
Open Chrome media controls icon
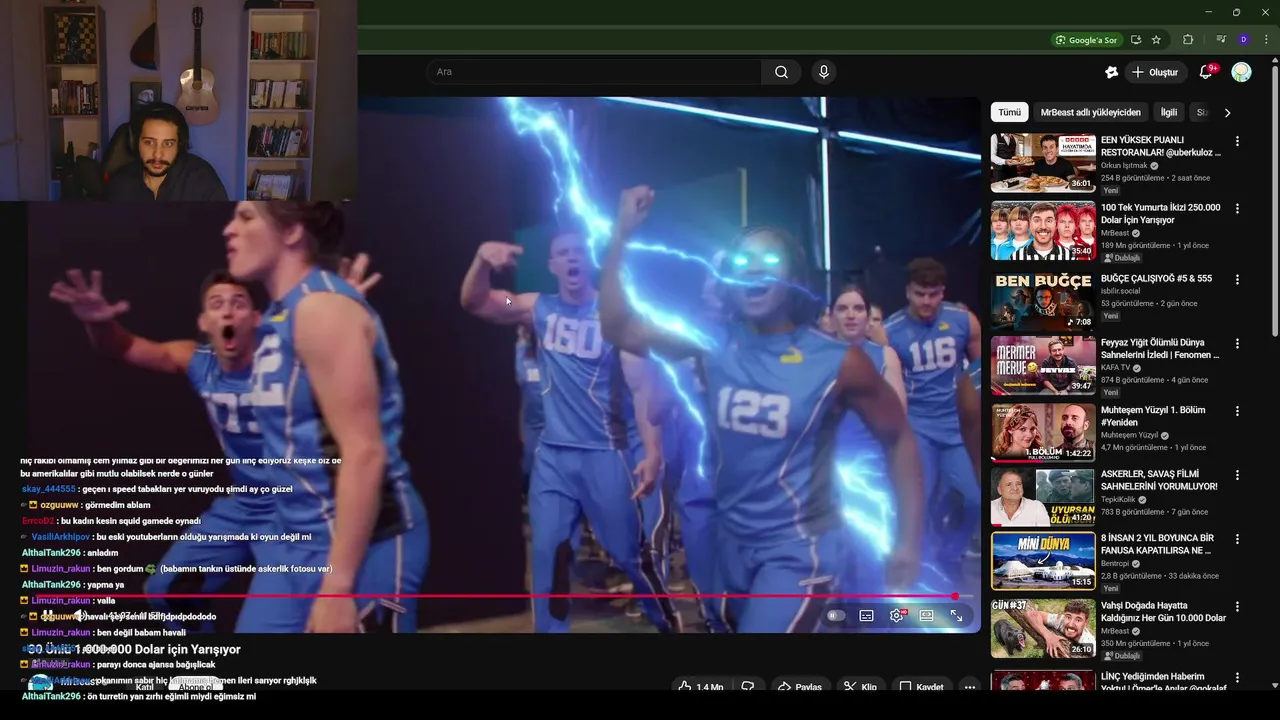point(1221,40)
